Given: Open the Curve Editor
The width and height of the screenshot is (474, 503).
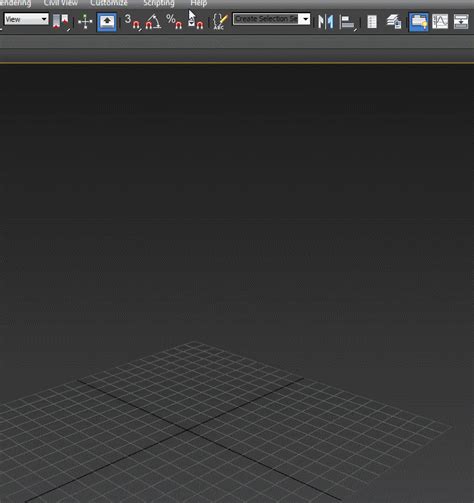Looking at the screenshot, I should tap(440, 22).
